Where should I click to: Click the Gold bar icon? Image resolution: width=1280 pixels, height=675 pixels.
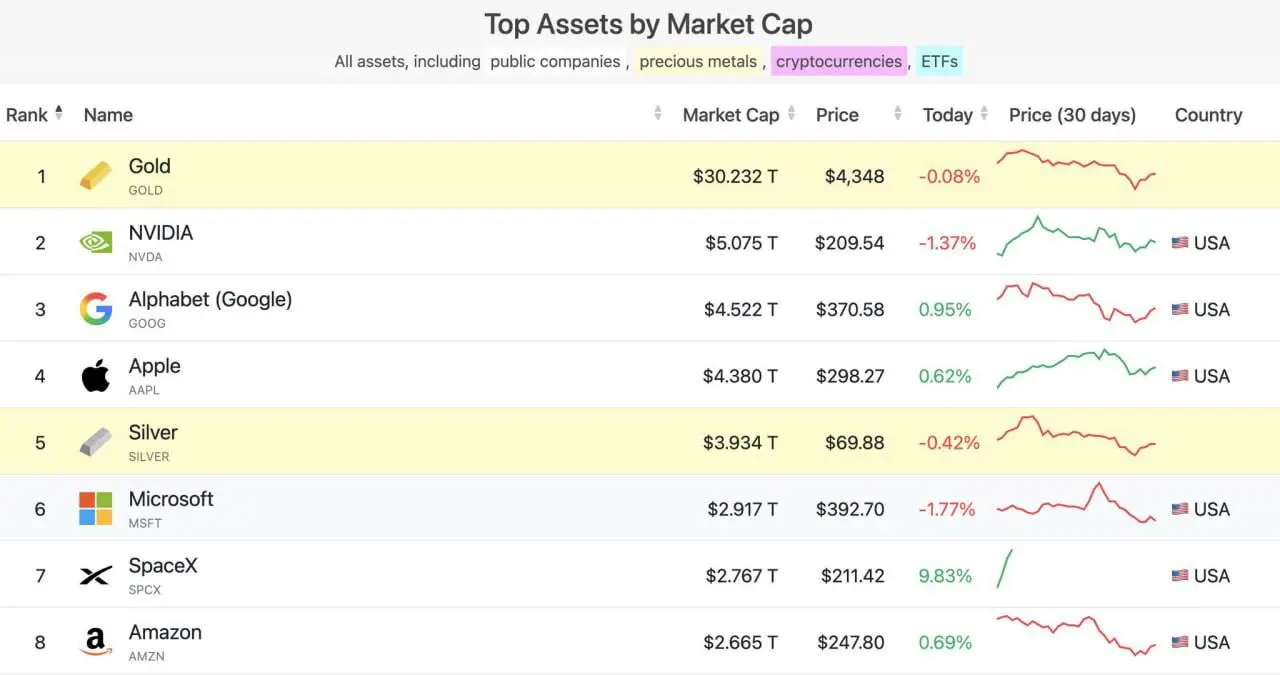click(96, 176)
